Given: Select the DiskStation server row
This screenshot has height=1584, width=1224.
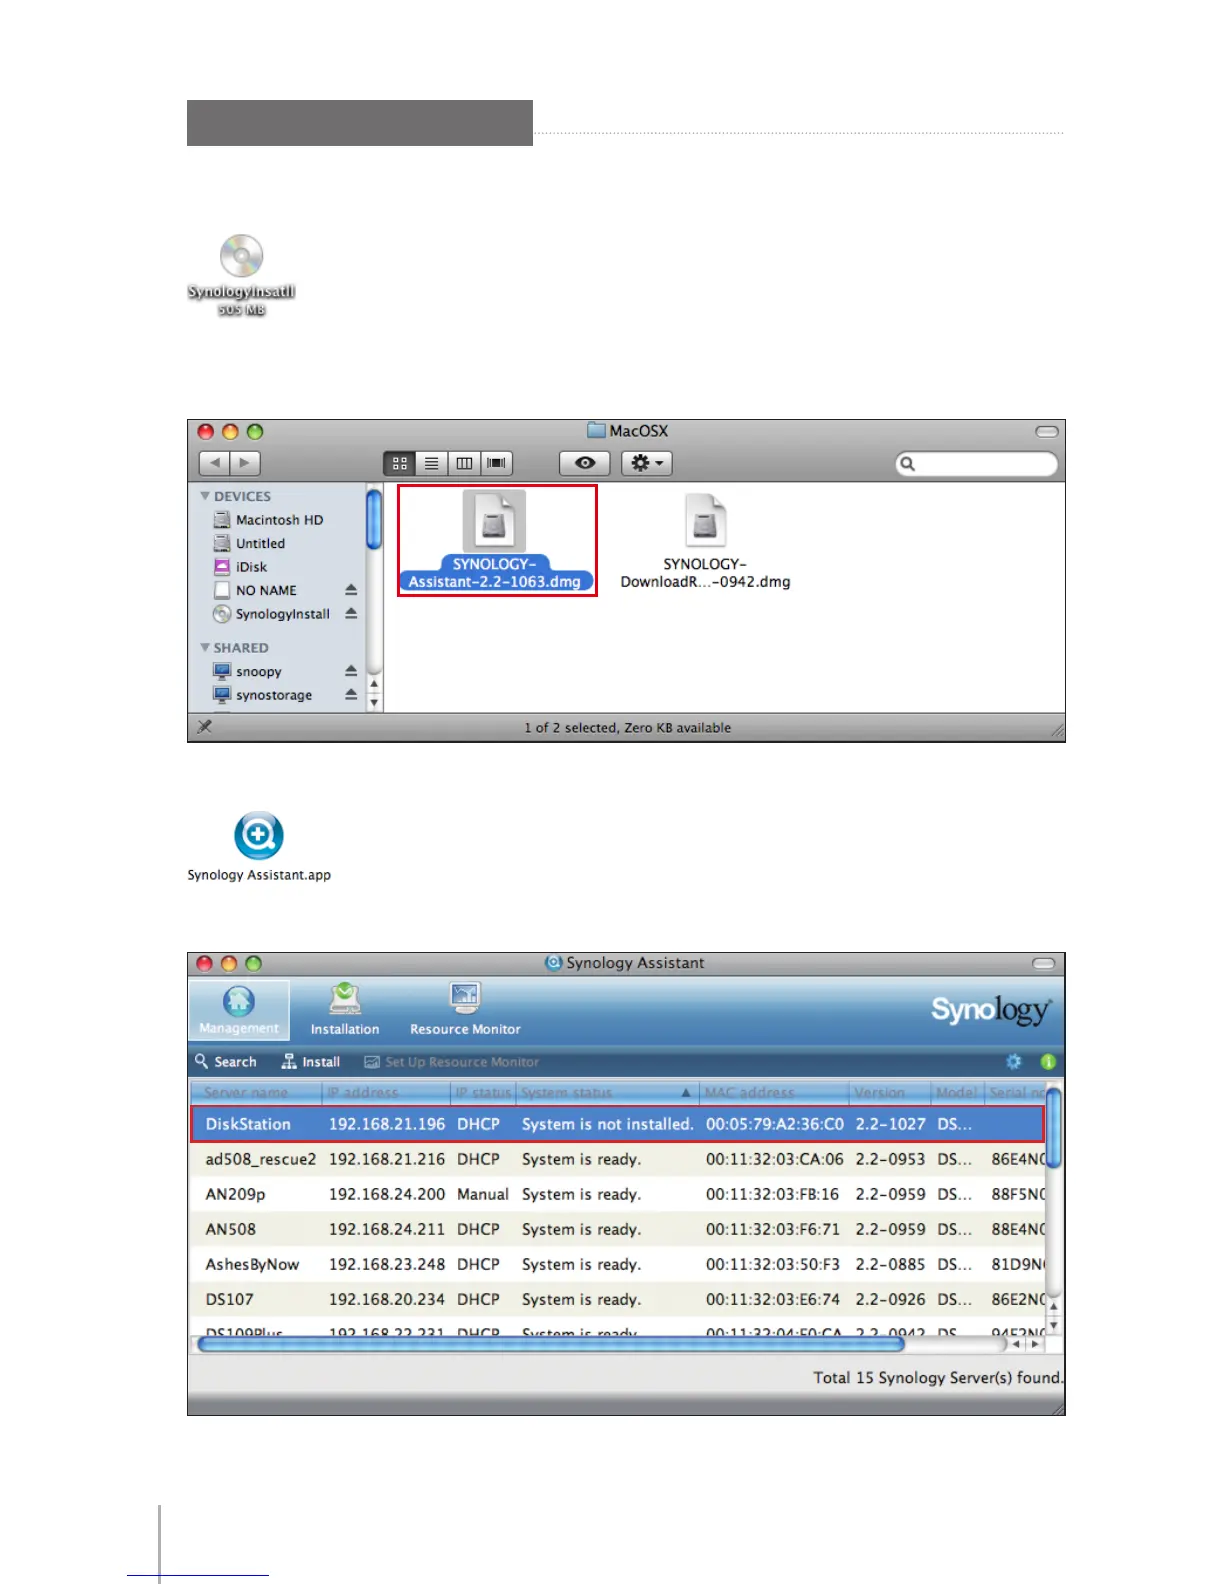Looking at the screenshot, I should 617,1124.
